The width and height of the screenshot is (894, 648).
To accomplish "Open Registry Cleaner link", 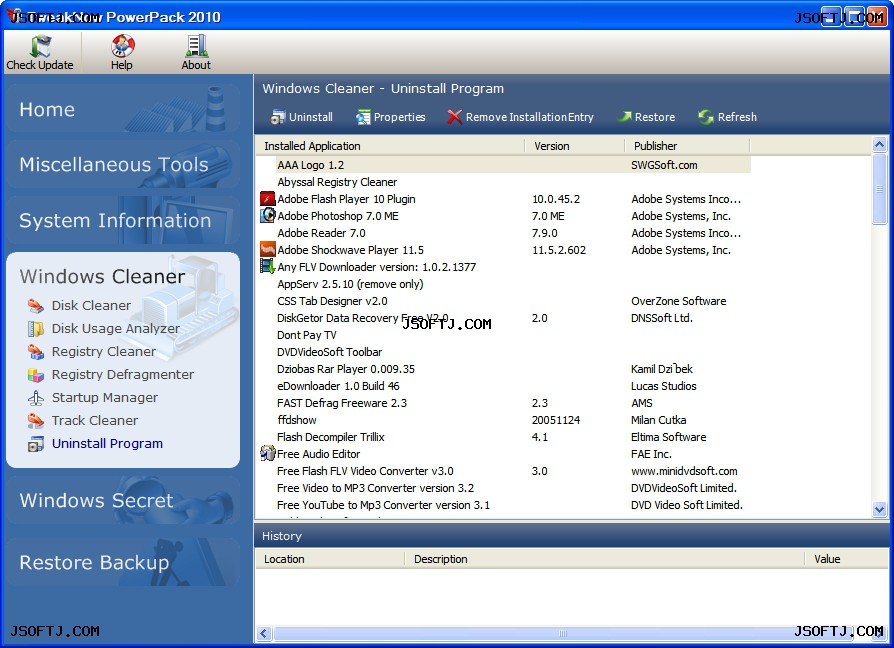I will [104, 352].
